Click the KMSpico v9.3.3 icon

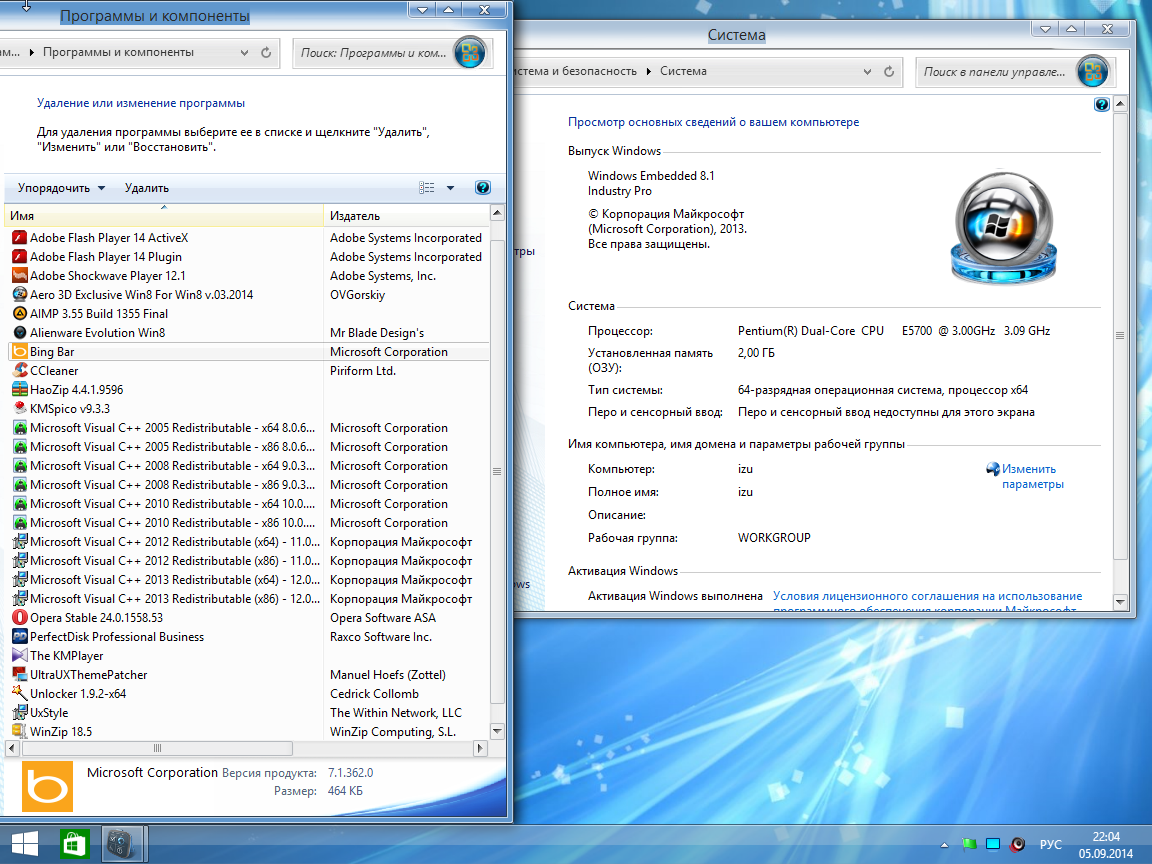point(20,408)
